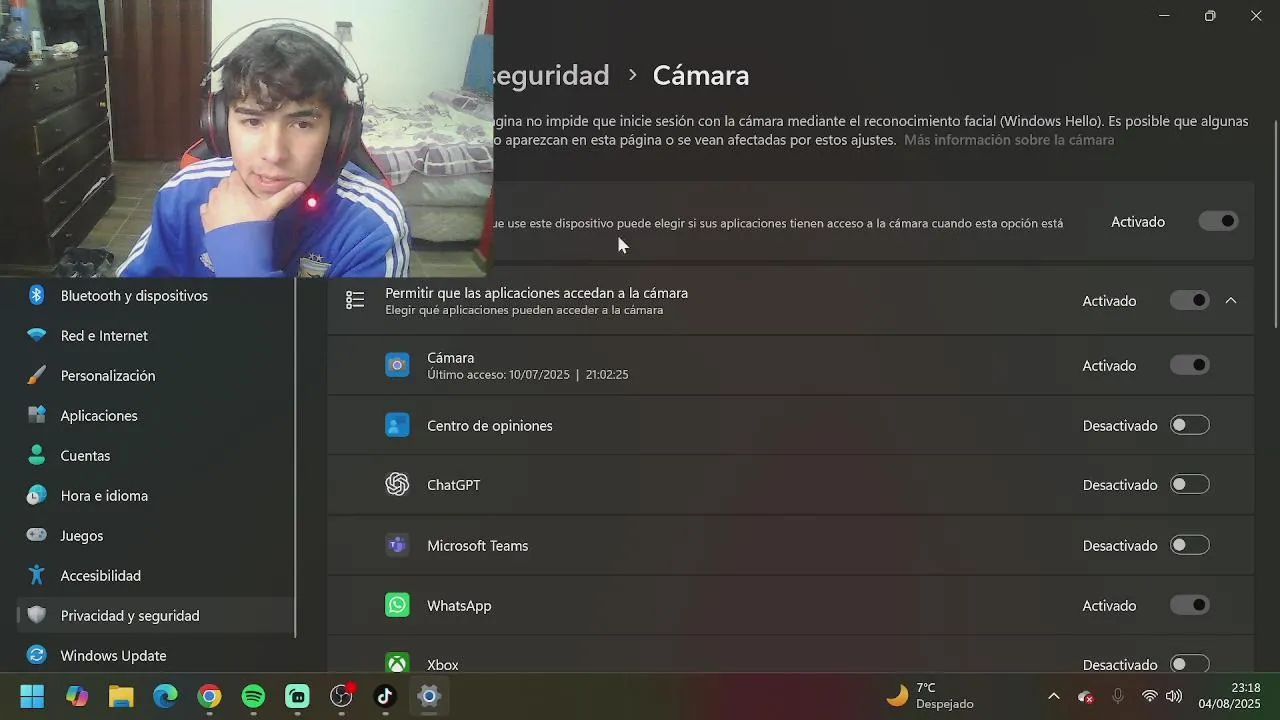1280x720 pixels.
Task: Click the Xbox app icon
Action: [397, 664]
